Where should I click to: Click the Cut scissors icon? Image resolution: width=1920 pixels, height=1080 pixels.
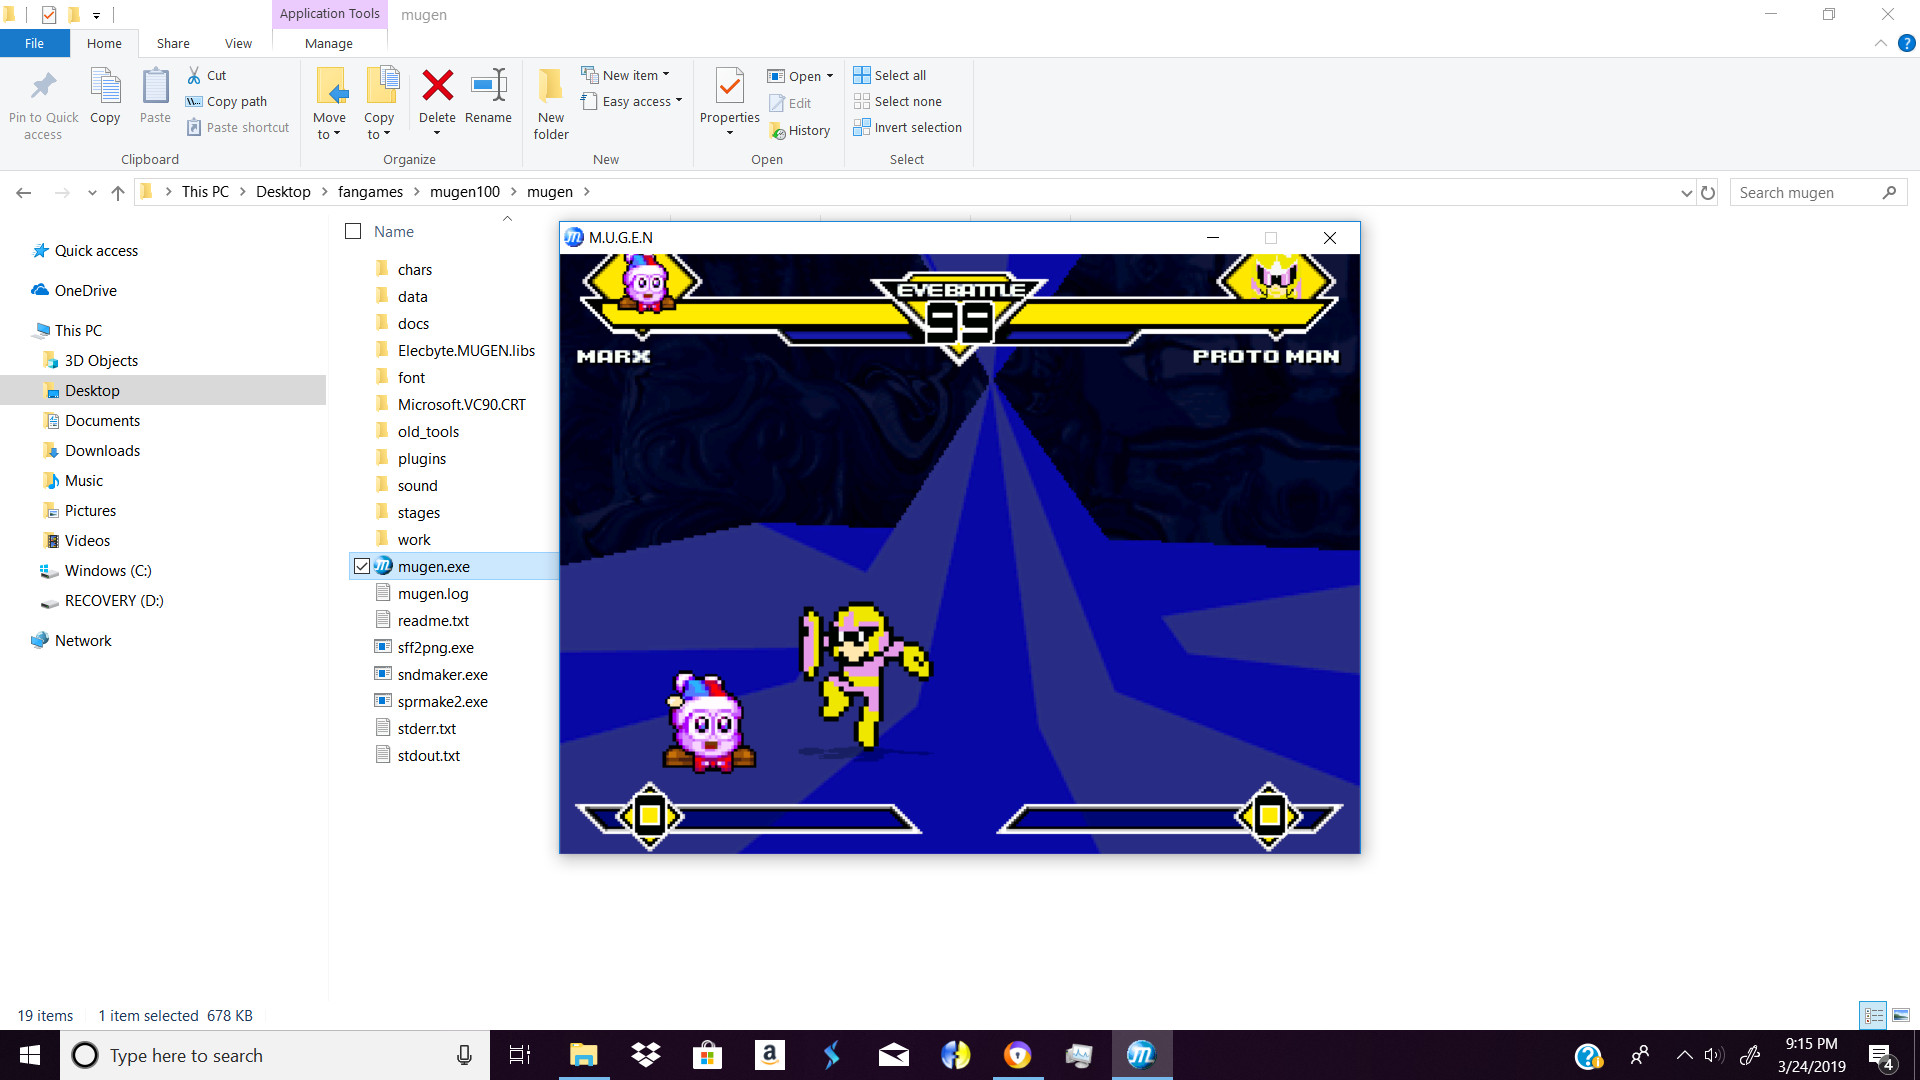click(x=194, y=75)
